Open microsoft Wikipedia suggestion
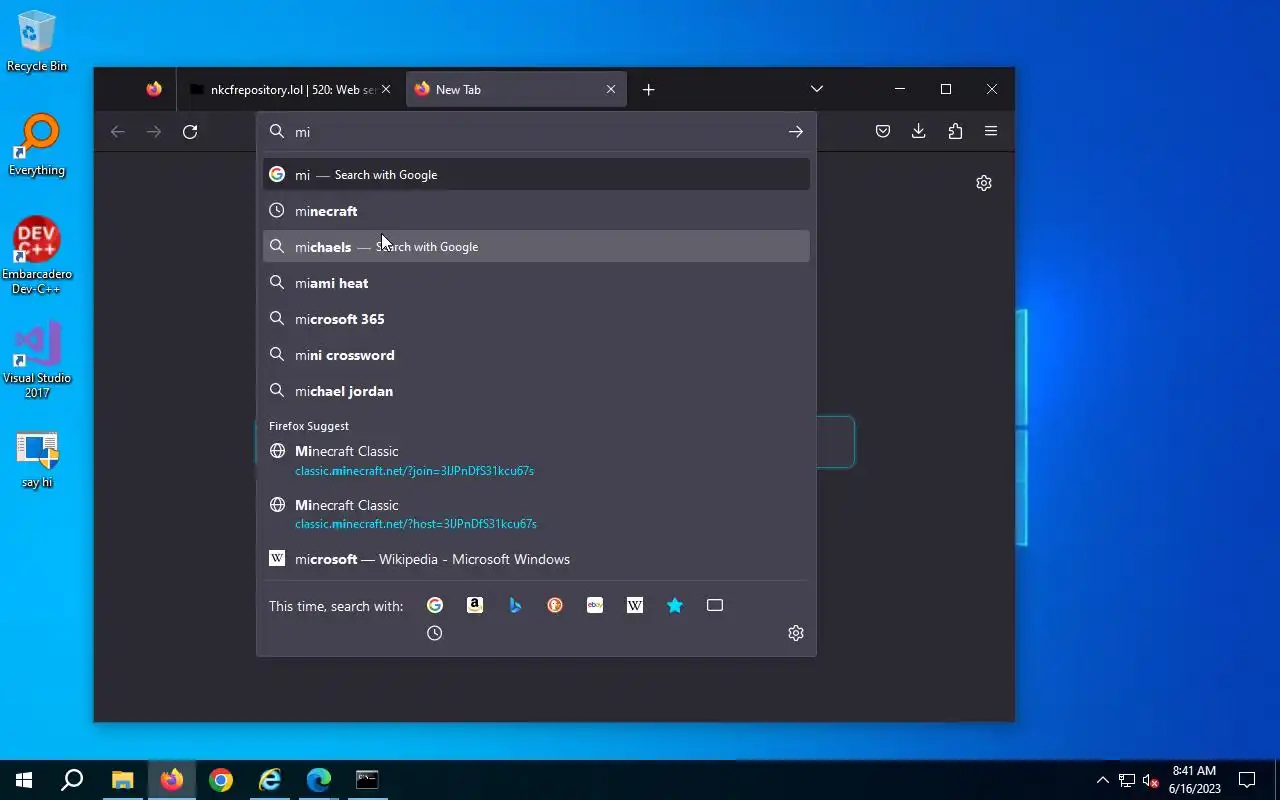Image resolution: width=1280 pixels, height=800 pixels. (x=536, y=559)
